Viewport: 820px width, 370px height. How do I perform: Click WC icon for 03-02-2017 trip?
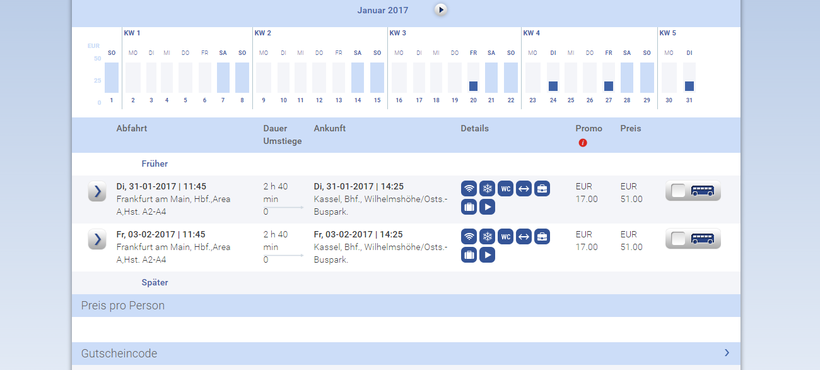point(506,237)
